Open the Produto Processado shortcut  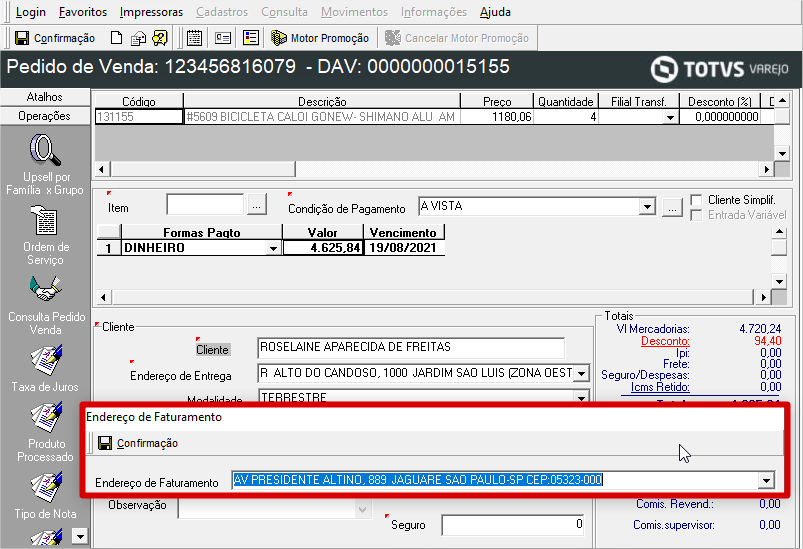(x=45, y=417)
